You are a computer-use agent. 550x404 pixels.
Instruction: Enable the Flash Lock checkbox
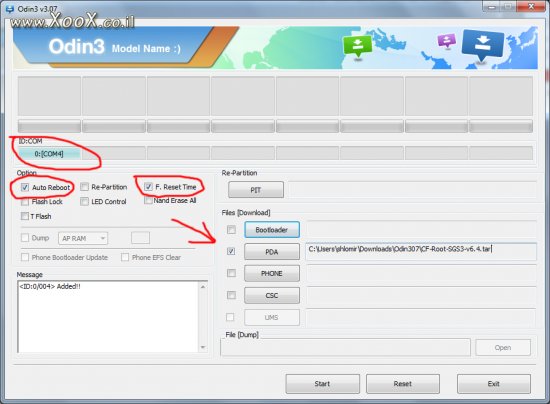point(25,202)
